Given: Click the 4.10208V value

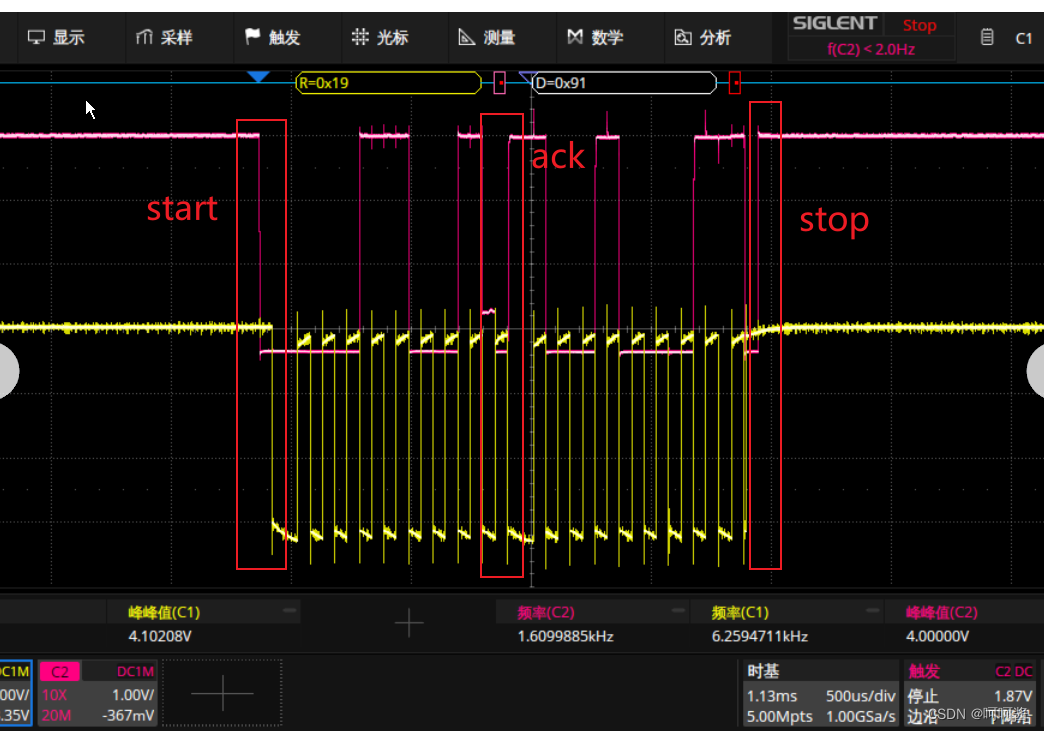Looking at the screenshot, I should 160,636.
